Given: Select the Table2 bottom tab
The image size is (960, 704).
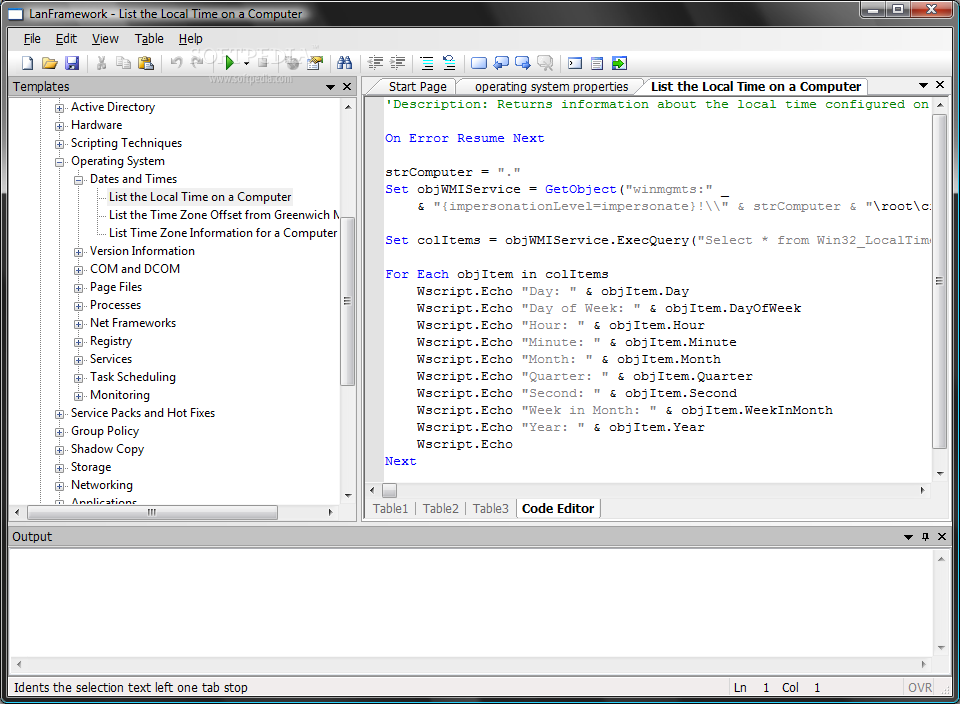Looking at the screenshot, I should (x=440, y=508).
